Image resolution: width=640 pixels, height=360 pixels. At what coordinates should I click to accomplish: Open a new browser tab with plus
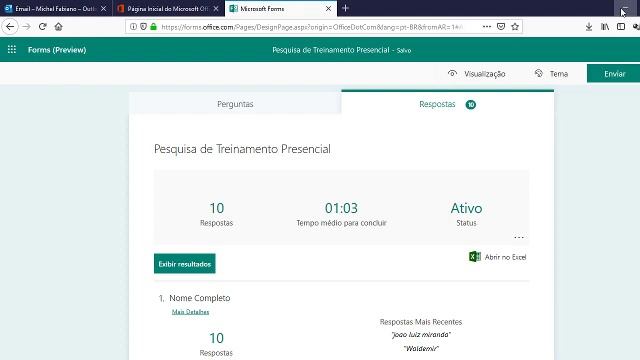(345, 8)
